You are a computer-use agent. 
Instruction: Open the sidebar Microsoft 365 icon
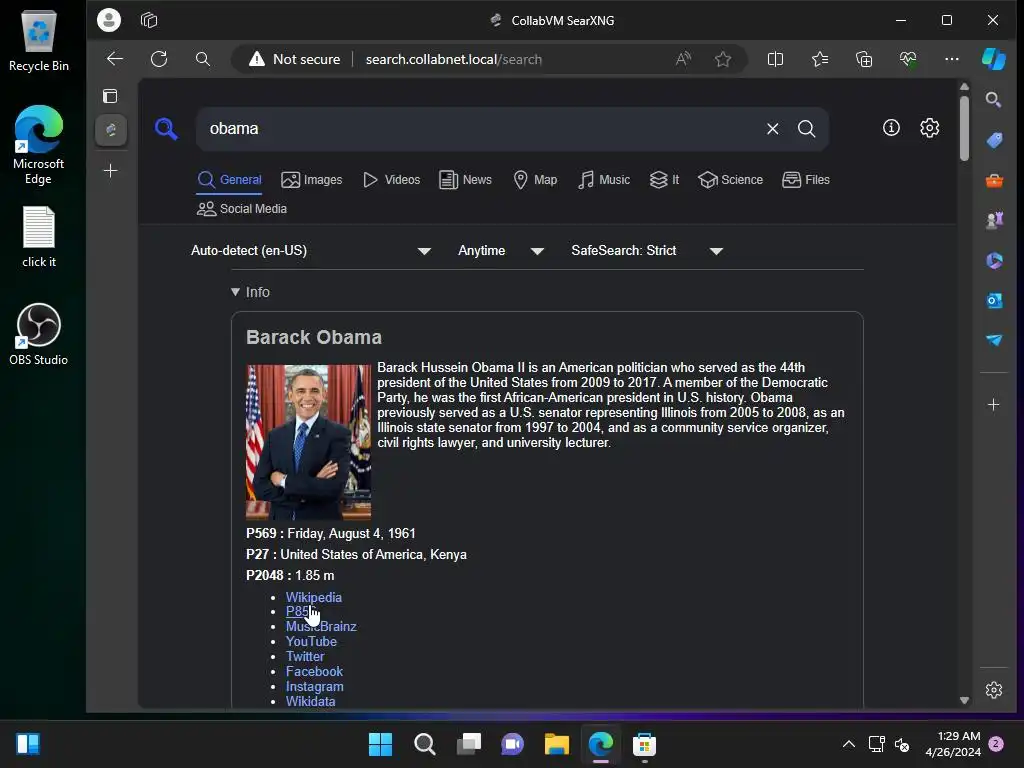(994, 261)
